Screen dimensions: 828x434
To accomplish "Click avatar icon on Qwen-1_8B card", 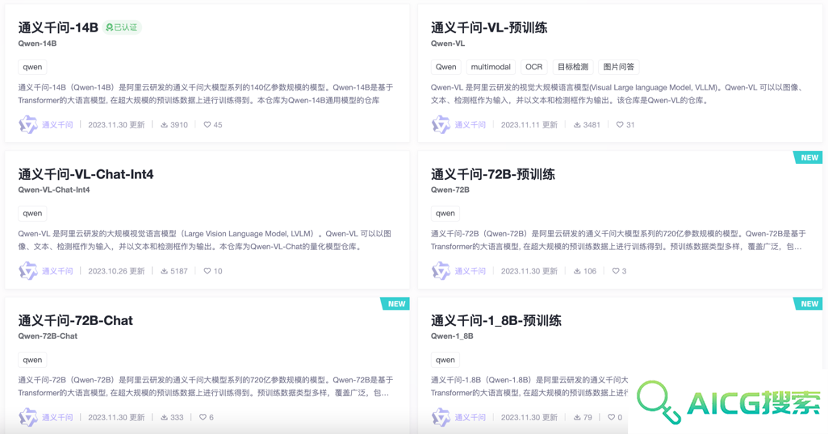I will click(441, 417).
